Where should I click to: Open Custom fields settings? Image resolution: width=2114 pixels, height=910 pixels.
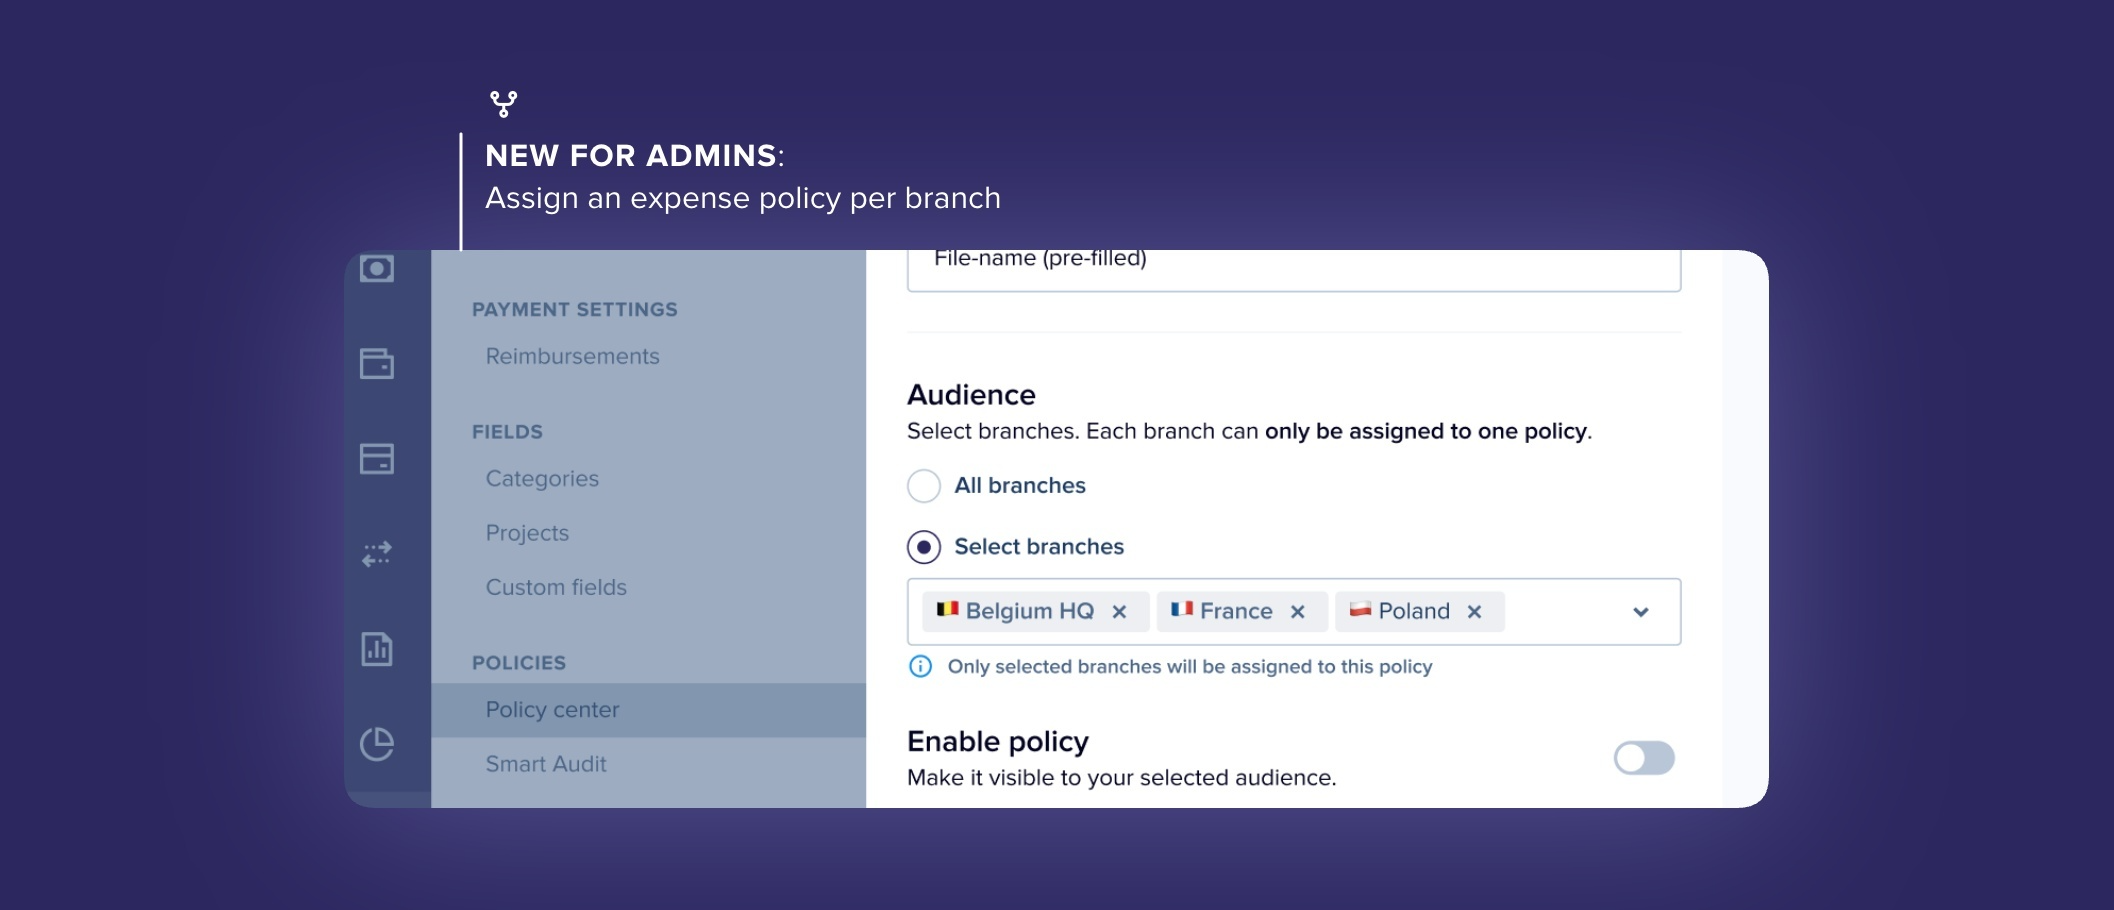[x=556, y=588]
